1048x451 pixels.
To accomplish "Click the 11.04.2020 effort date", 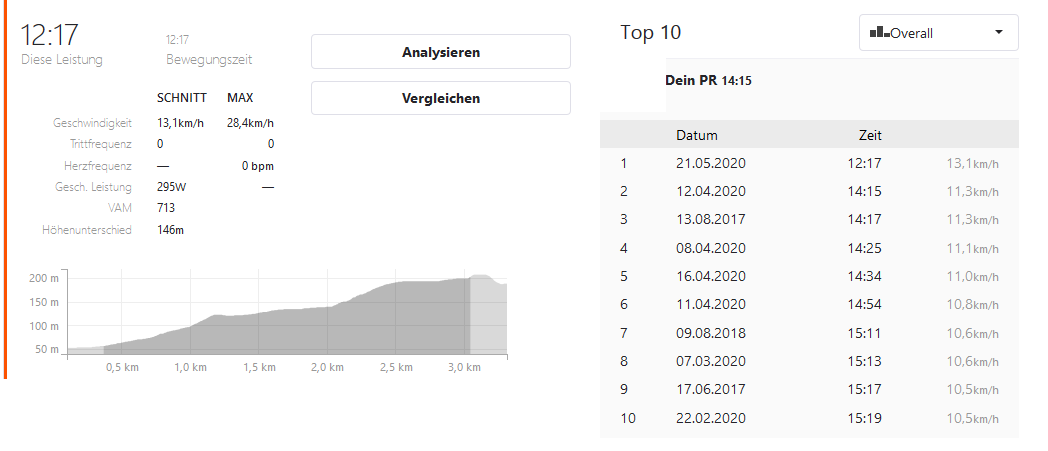I will [711, 304].
